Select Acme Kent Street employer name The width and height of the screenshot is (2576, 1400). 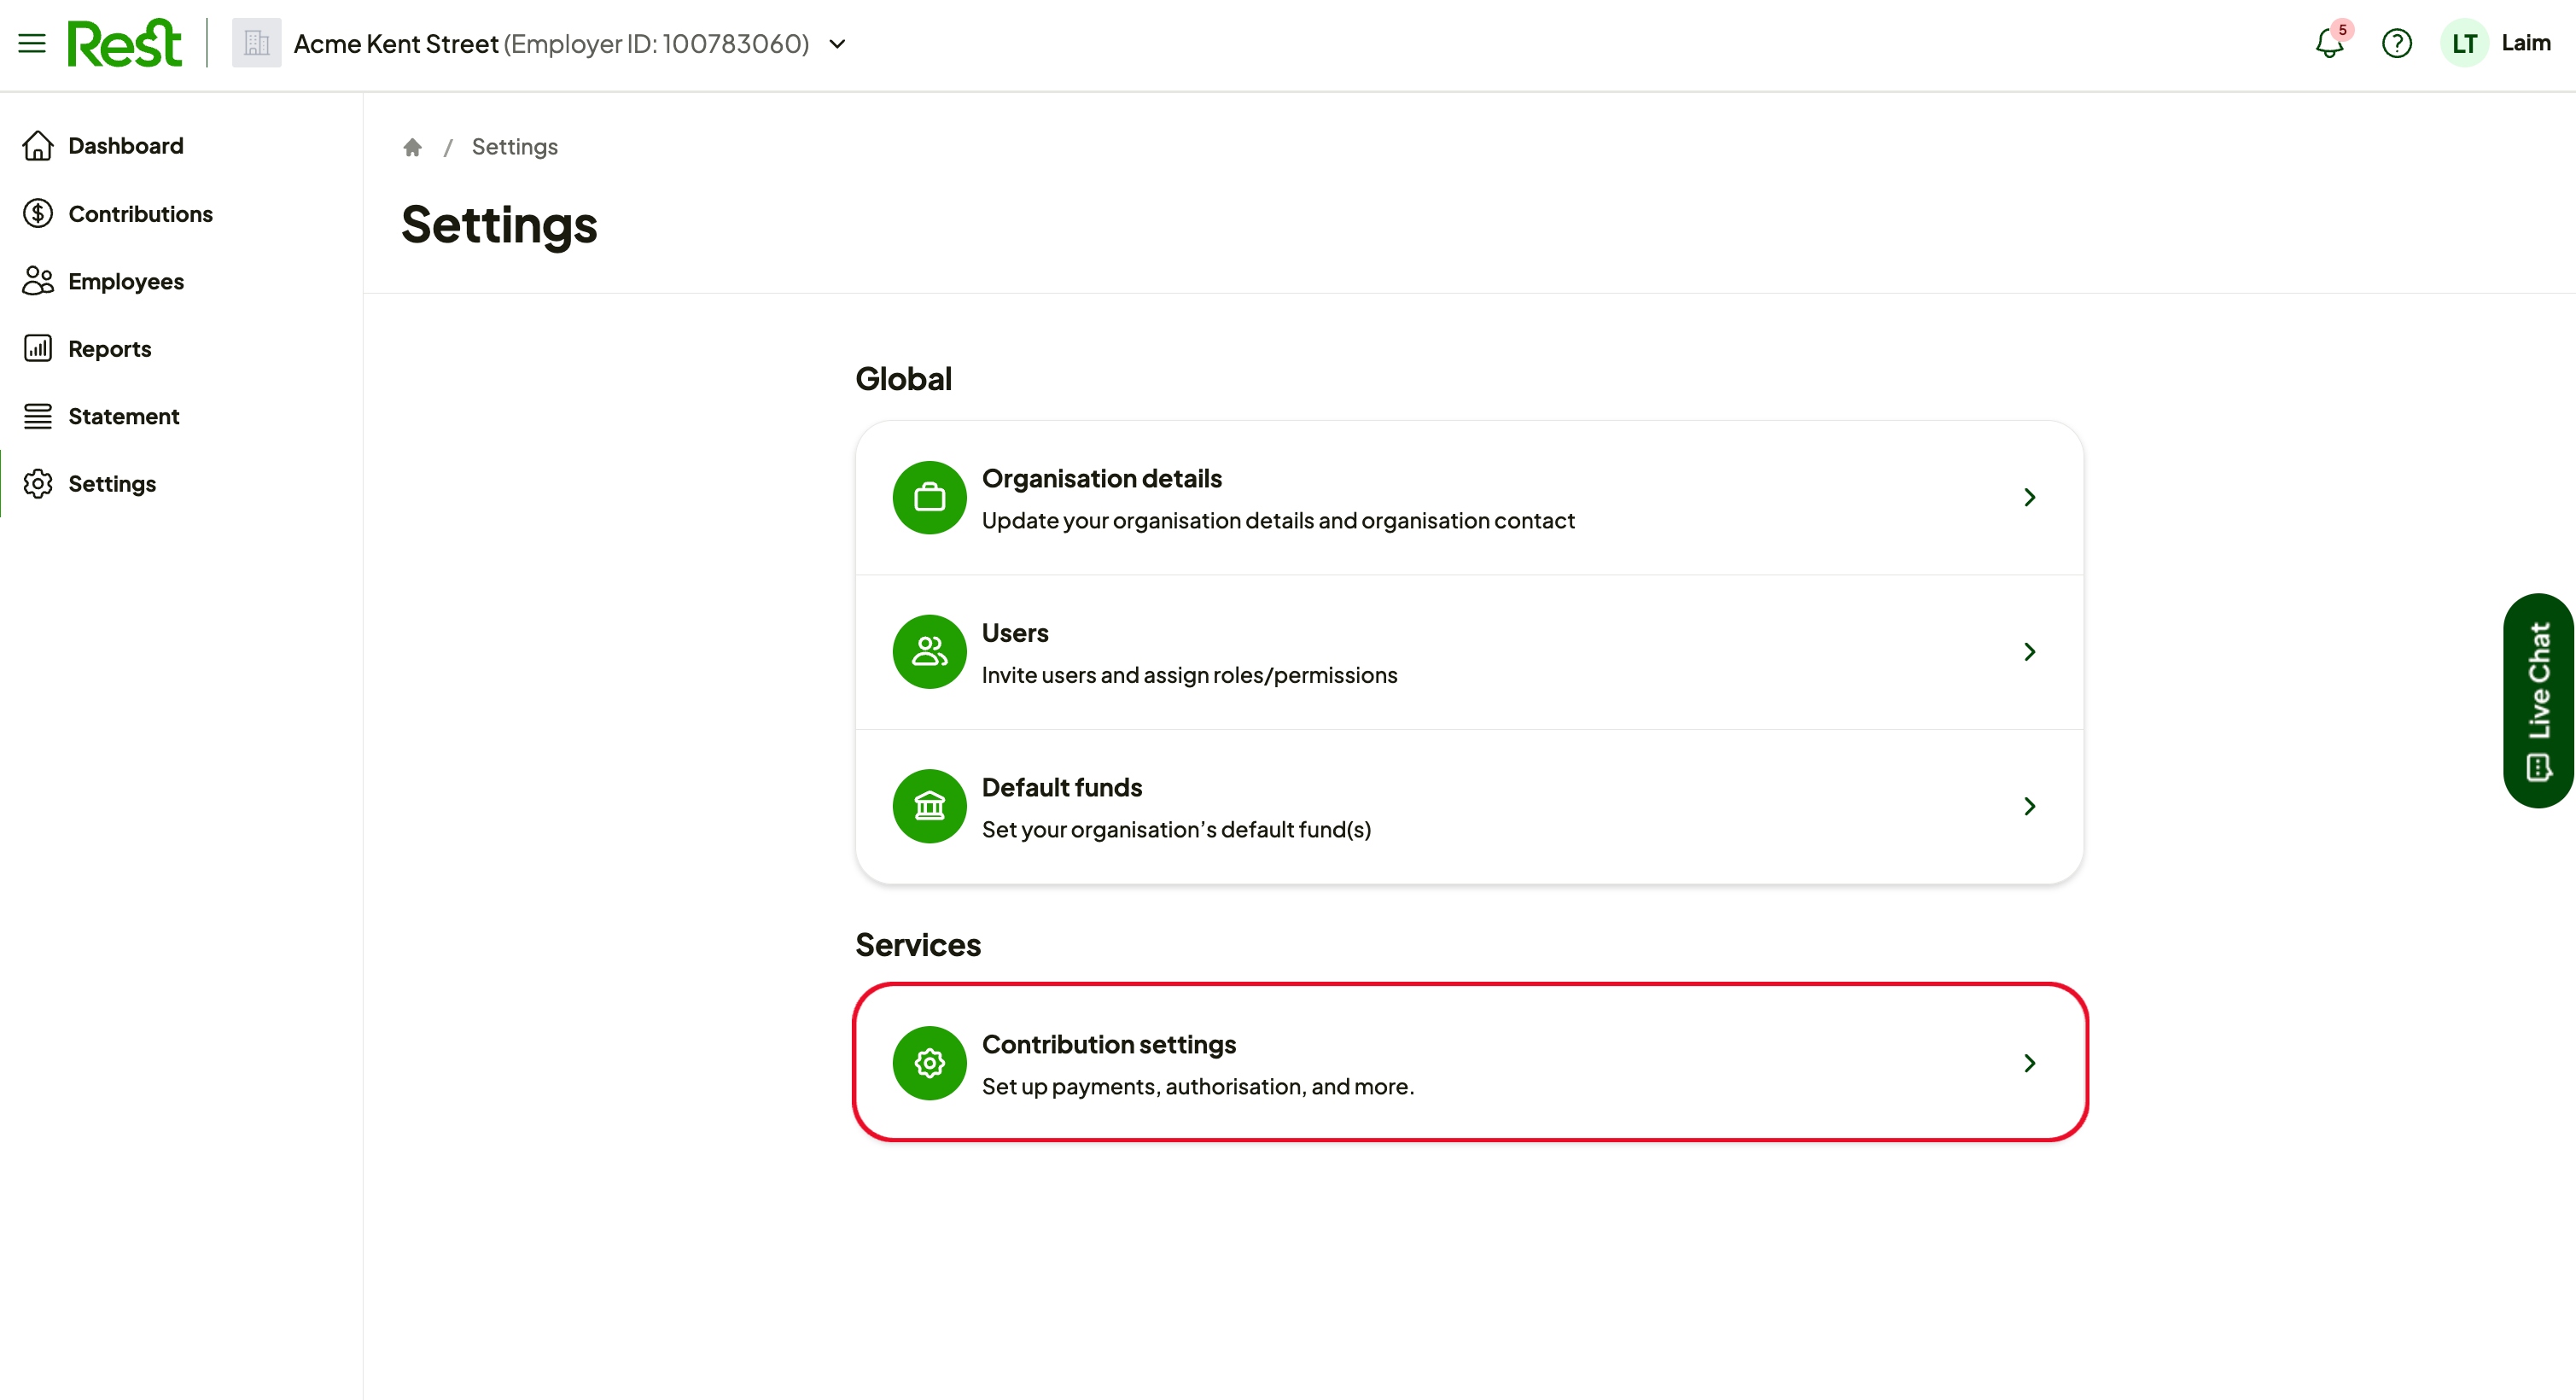[x=396, y=44]
